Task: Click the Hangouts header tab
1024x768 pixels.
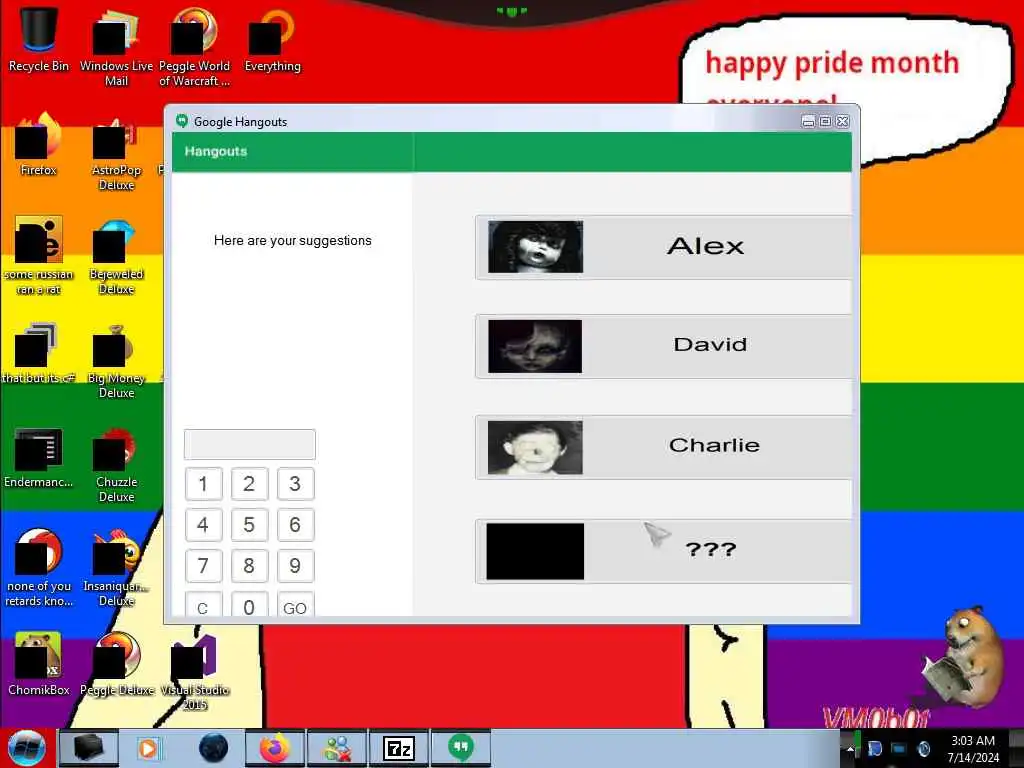Action: [216, 152]
